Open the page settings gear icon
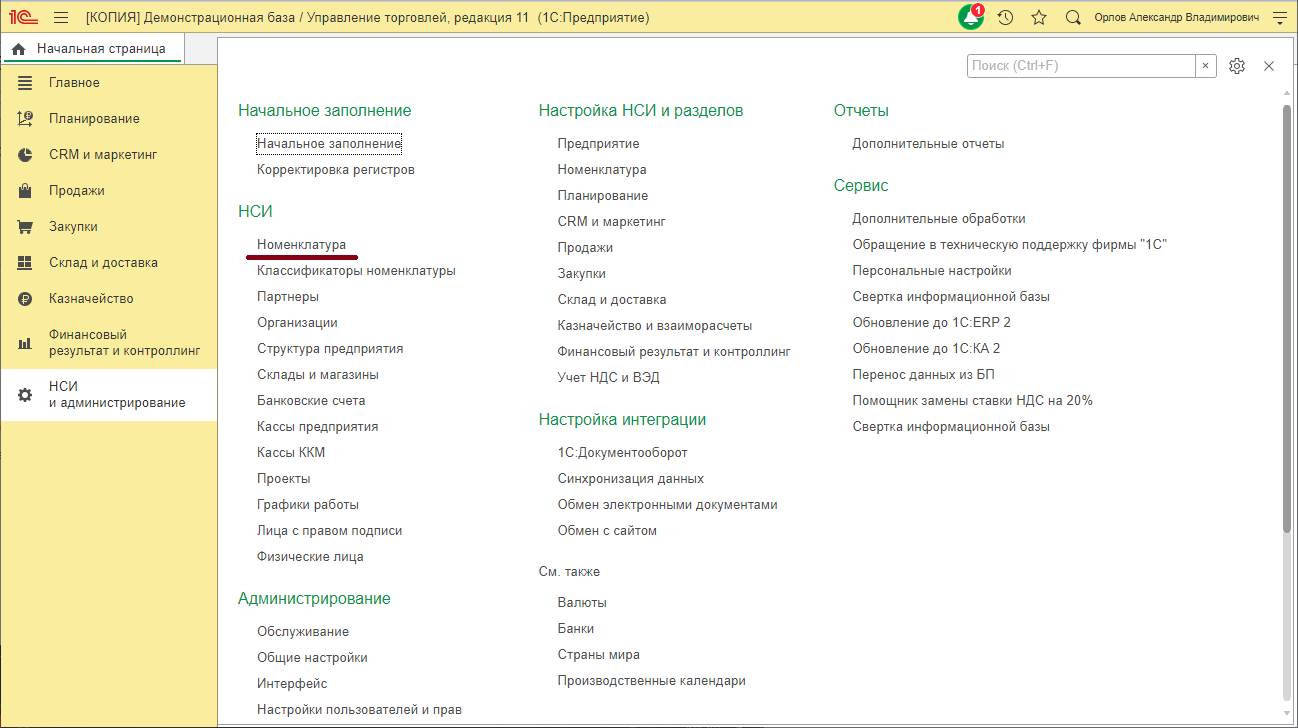 [x=1237, y=65]
